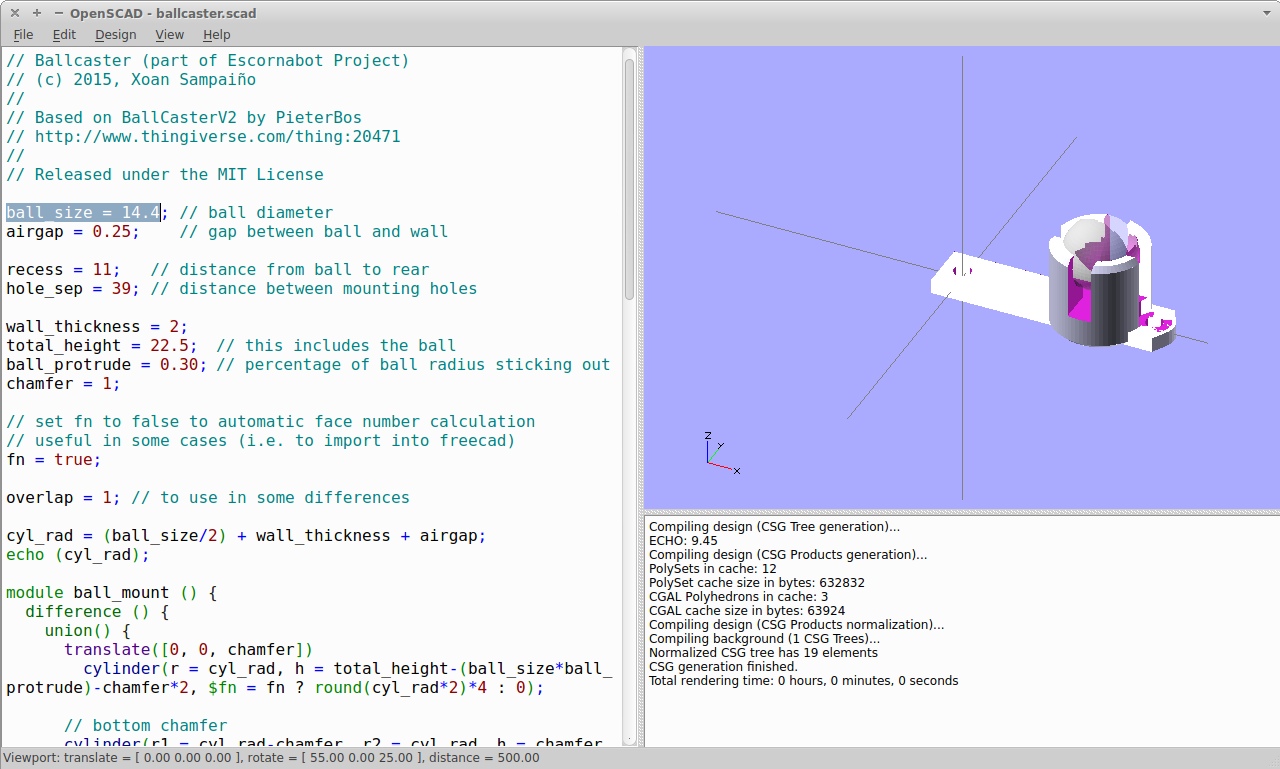Click the line 'ball_protrude = 0.30;'
Image resolution: width=1280 pixels, height=769 pixels.
pyautogui.click(x=106, y=364)
